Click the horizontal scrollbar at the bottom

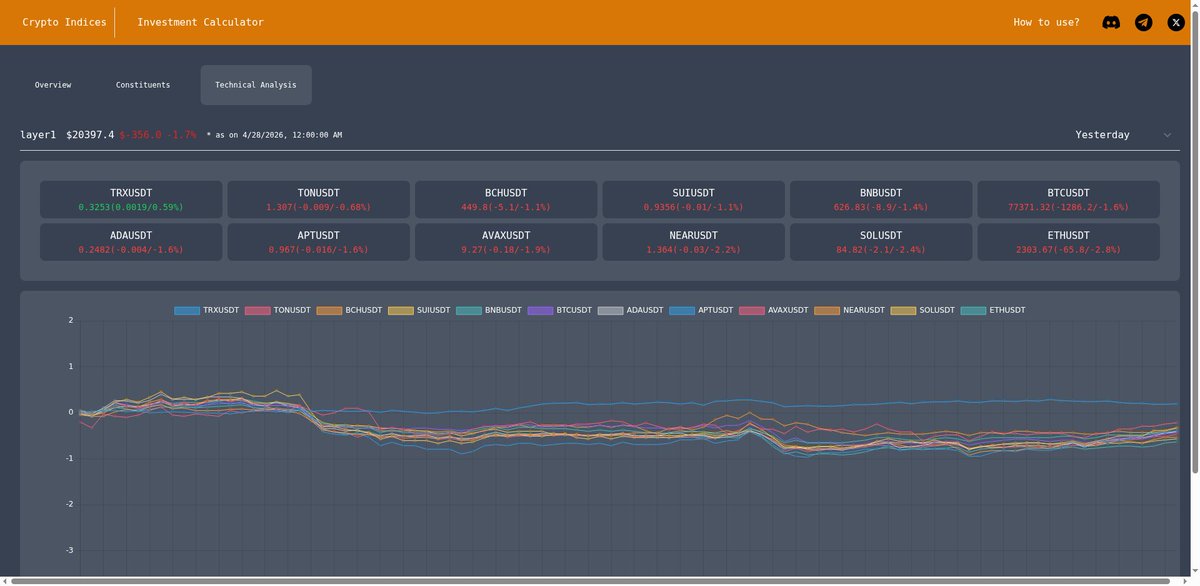coord(600,579)
